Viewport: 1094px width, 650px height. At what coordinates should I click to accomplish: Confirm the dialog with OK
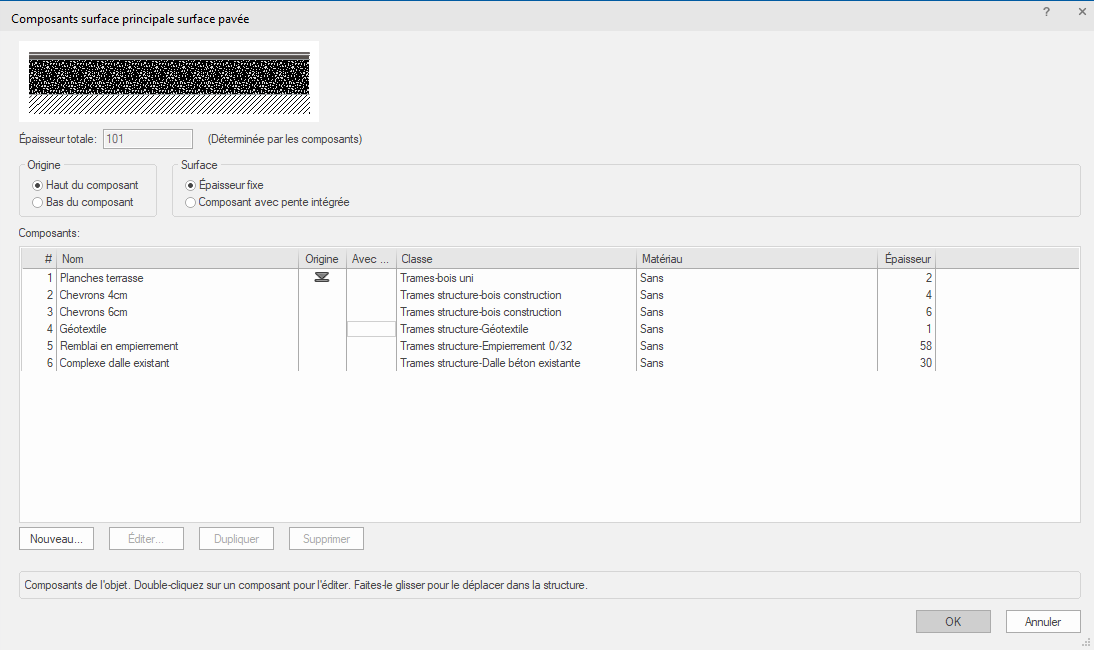coord(953,621)
